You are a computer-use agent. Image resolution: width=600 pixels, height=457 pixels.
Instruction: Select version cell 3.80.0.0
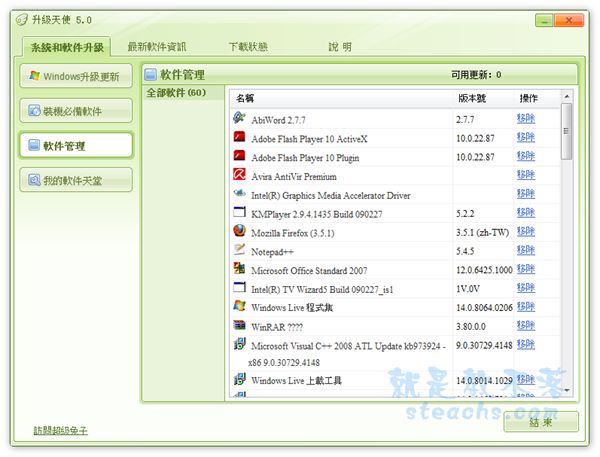[x=471, y=326]
